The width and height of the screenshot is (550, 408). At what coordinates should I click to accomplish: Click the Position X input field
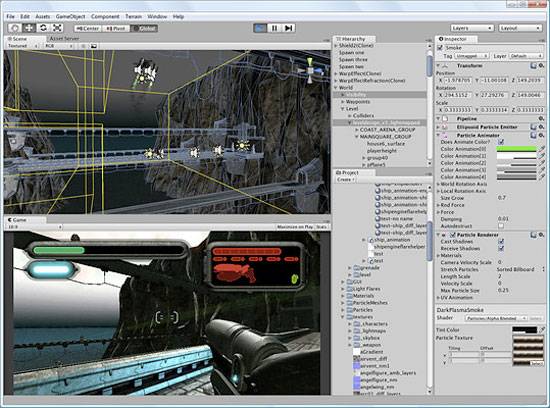click(457, 80)
